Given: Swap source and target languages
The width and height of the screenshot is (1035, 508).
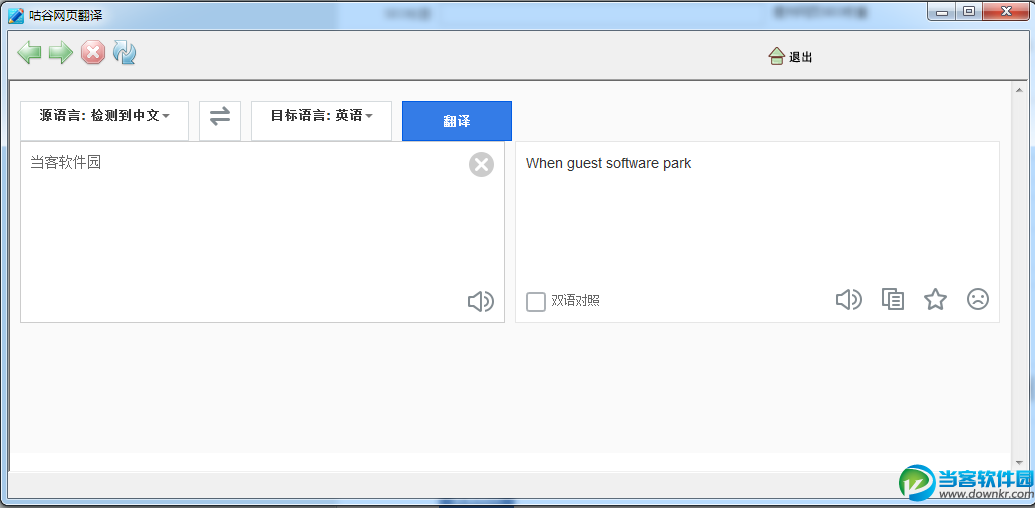Looking at the screenshot, I should pos(220,121).
